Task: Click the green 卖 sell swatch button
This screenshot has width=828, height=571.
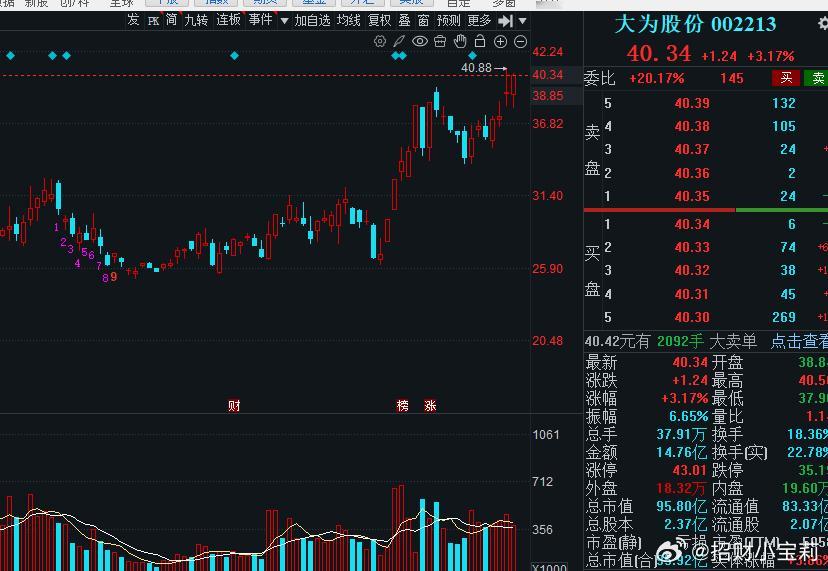Action: click(816, 78)
